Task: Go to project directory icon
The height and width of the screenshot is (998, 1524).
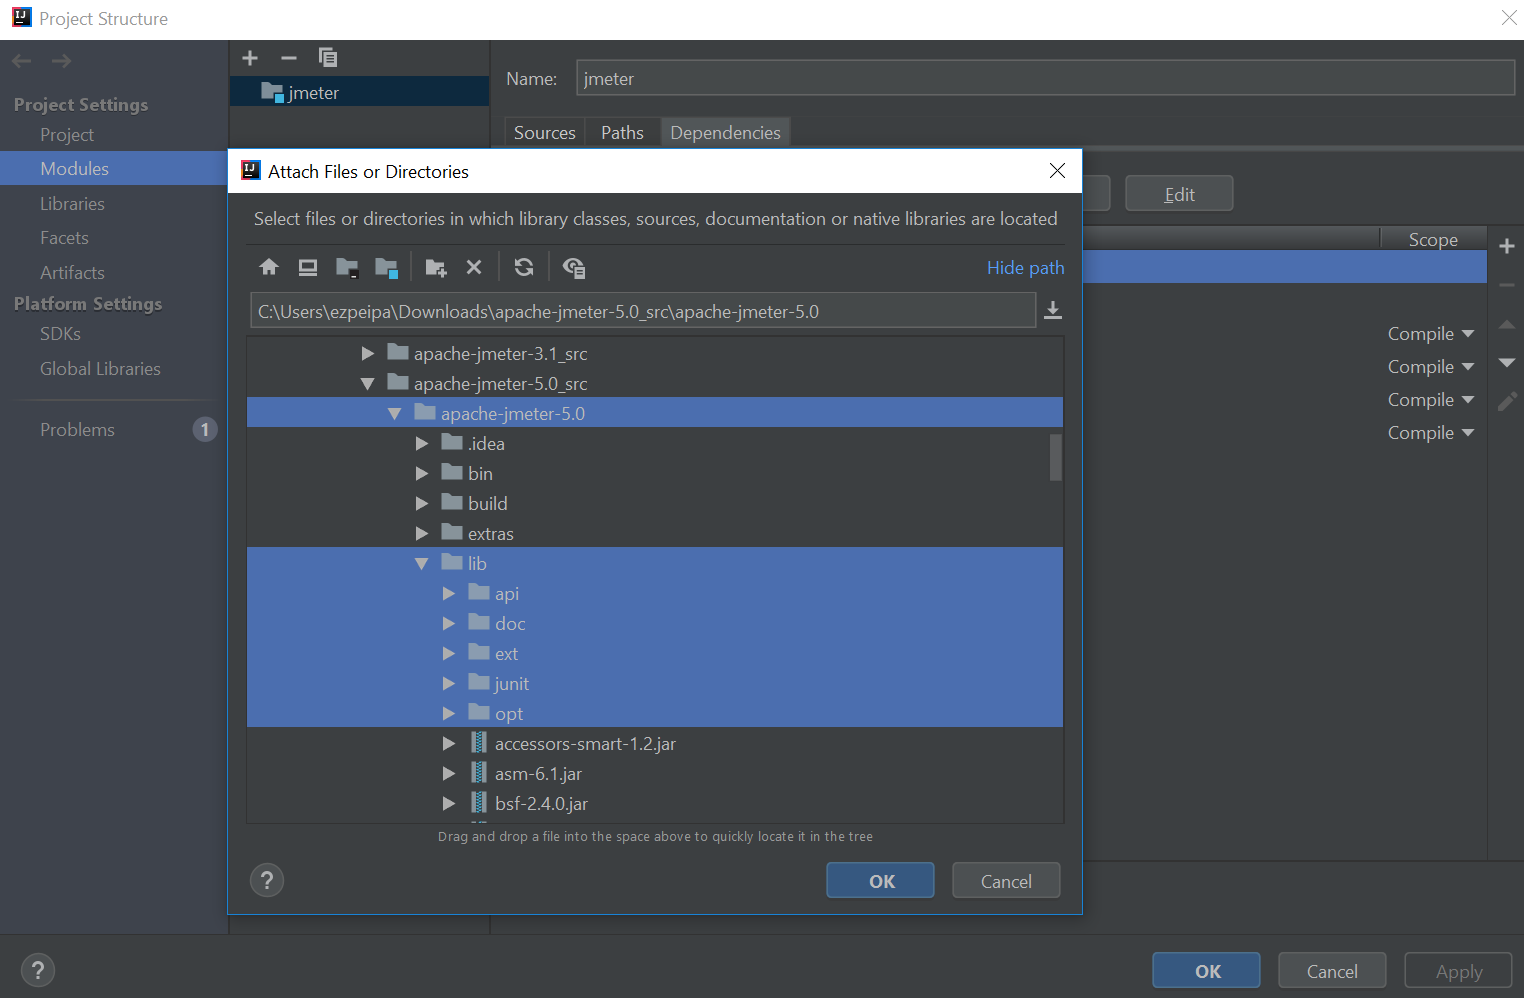Action: tap(347, 267)
